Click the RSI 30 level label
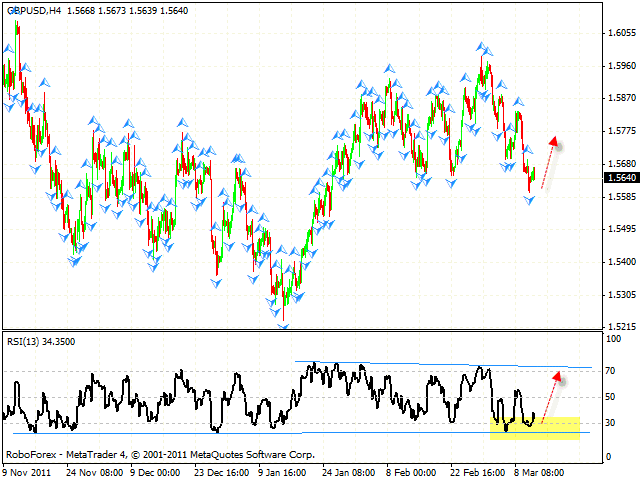Screen dimensions: 640x480 coord(610,423)
